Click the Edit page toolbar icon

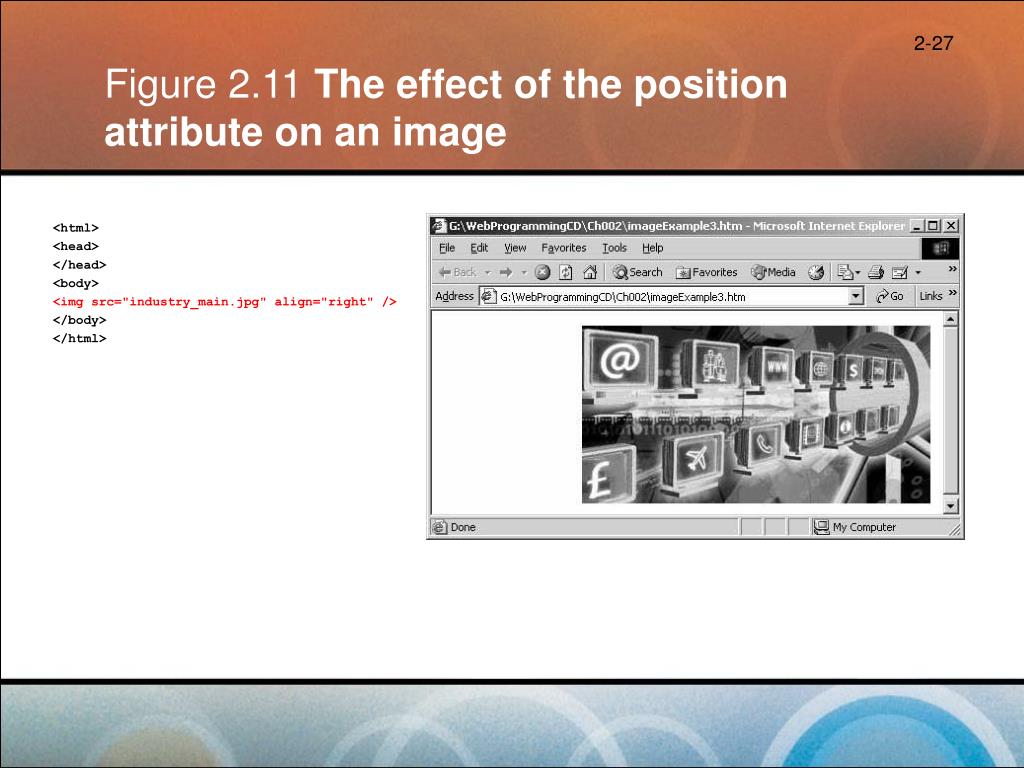900,272
